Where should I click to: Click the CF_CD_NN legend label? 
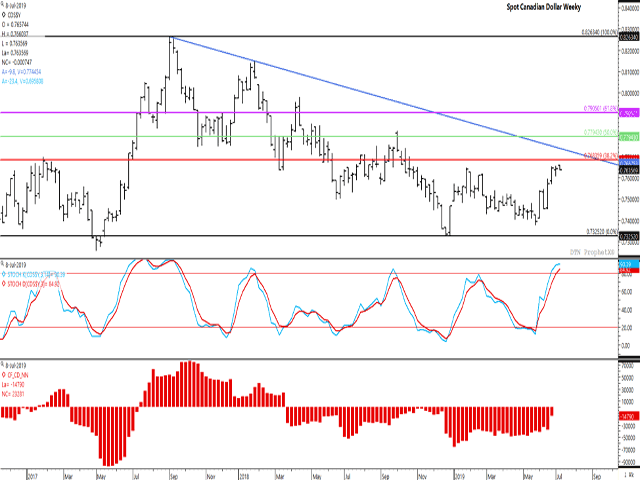coord(18,375)
